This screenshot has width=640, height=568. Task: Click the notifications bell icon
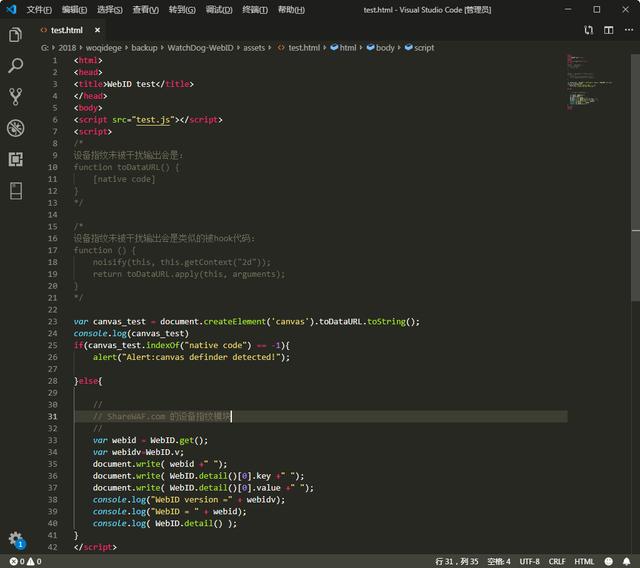click(626, 561)
